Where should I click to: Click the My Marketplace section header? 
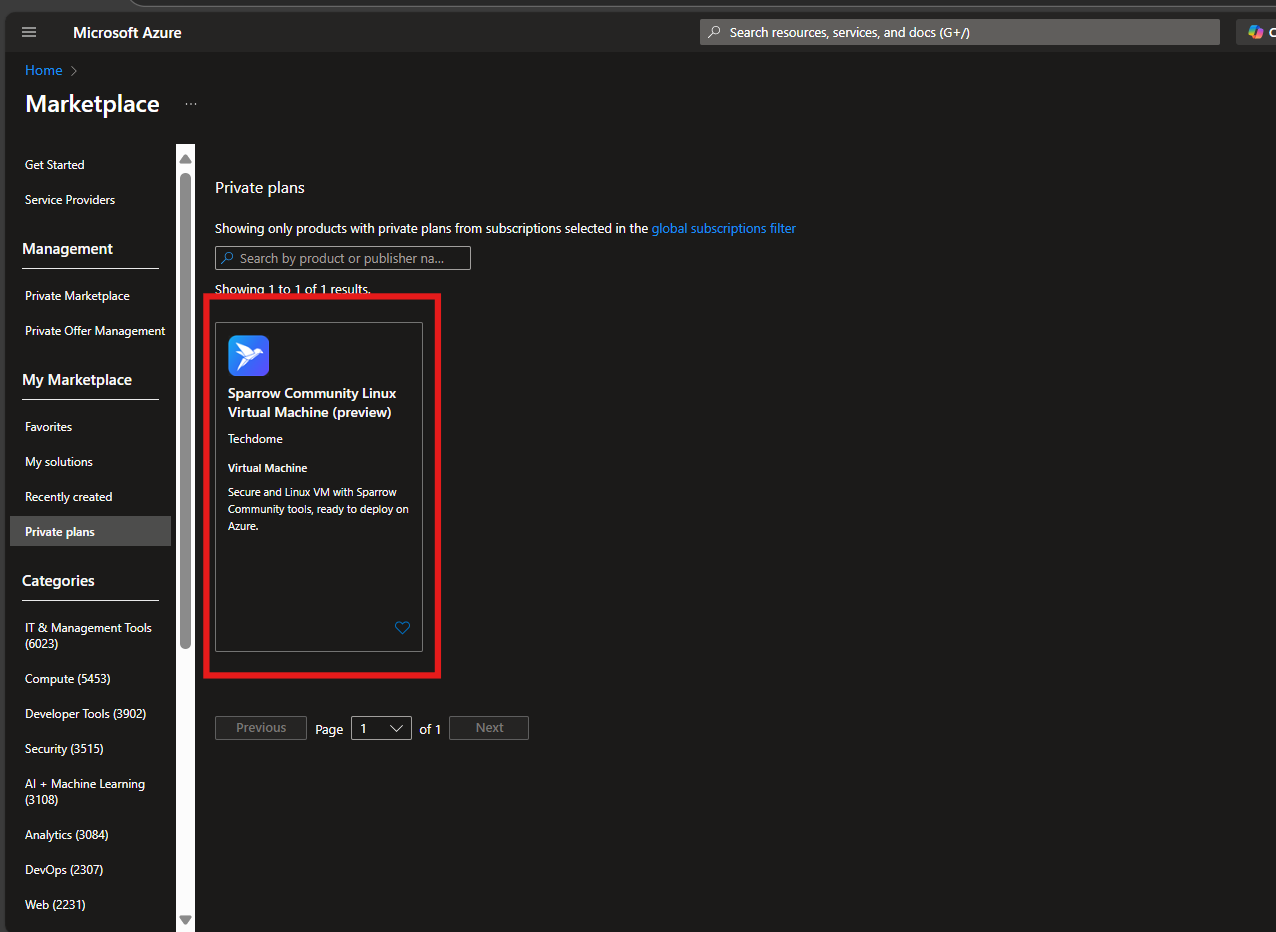(77, 380)
